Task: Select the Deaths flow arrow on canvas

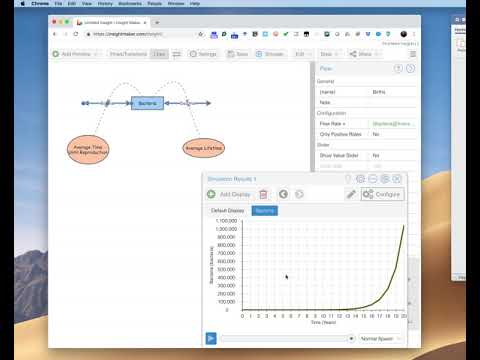Action: tap(188, 103)
